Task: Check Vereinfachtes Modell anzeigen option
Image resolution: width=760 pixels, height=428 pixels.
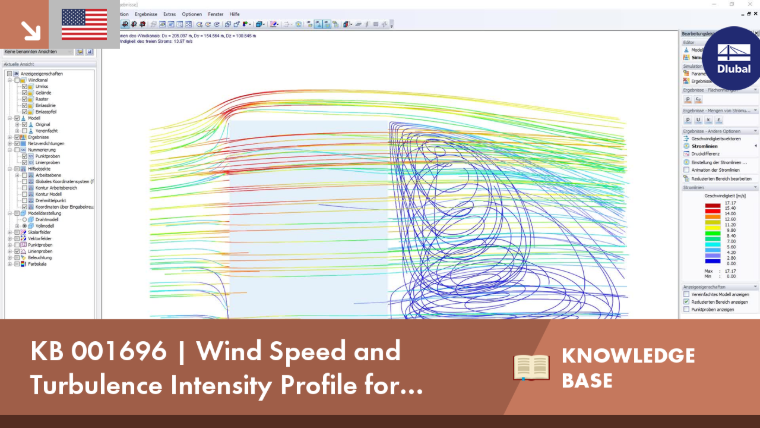Action: pyautogui.click(x=686, y=294)
